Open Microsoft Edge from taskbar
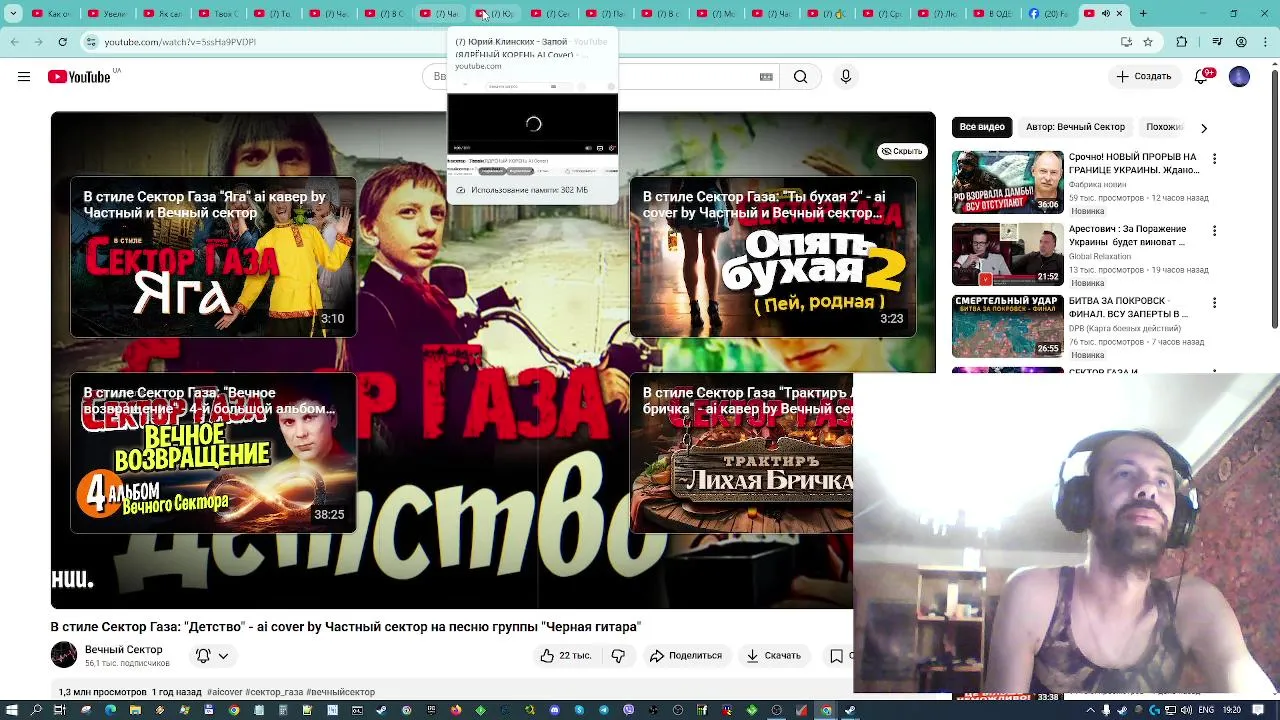Image resolution: width=1280 pixels, height=720 pixels. [110, 710]
